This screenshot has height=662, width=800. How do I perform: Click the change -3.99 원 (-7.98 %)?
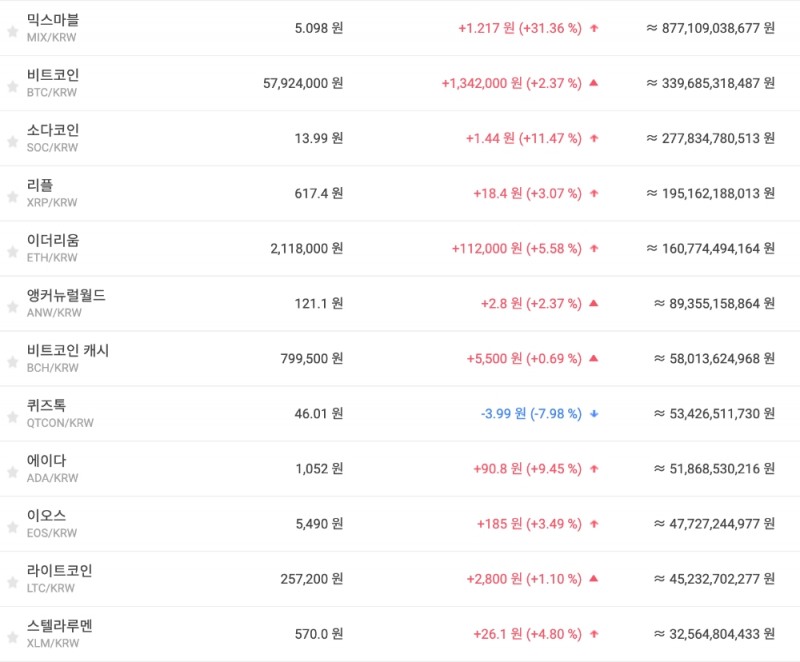coord(531,414)
